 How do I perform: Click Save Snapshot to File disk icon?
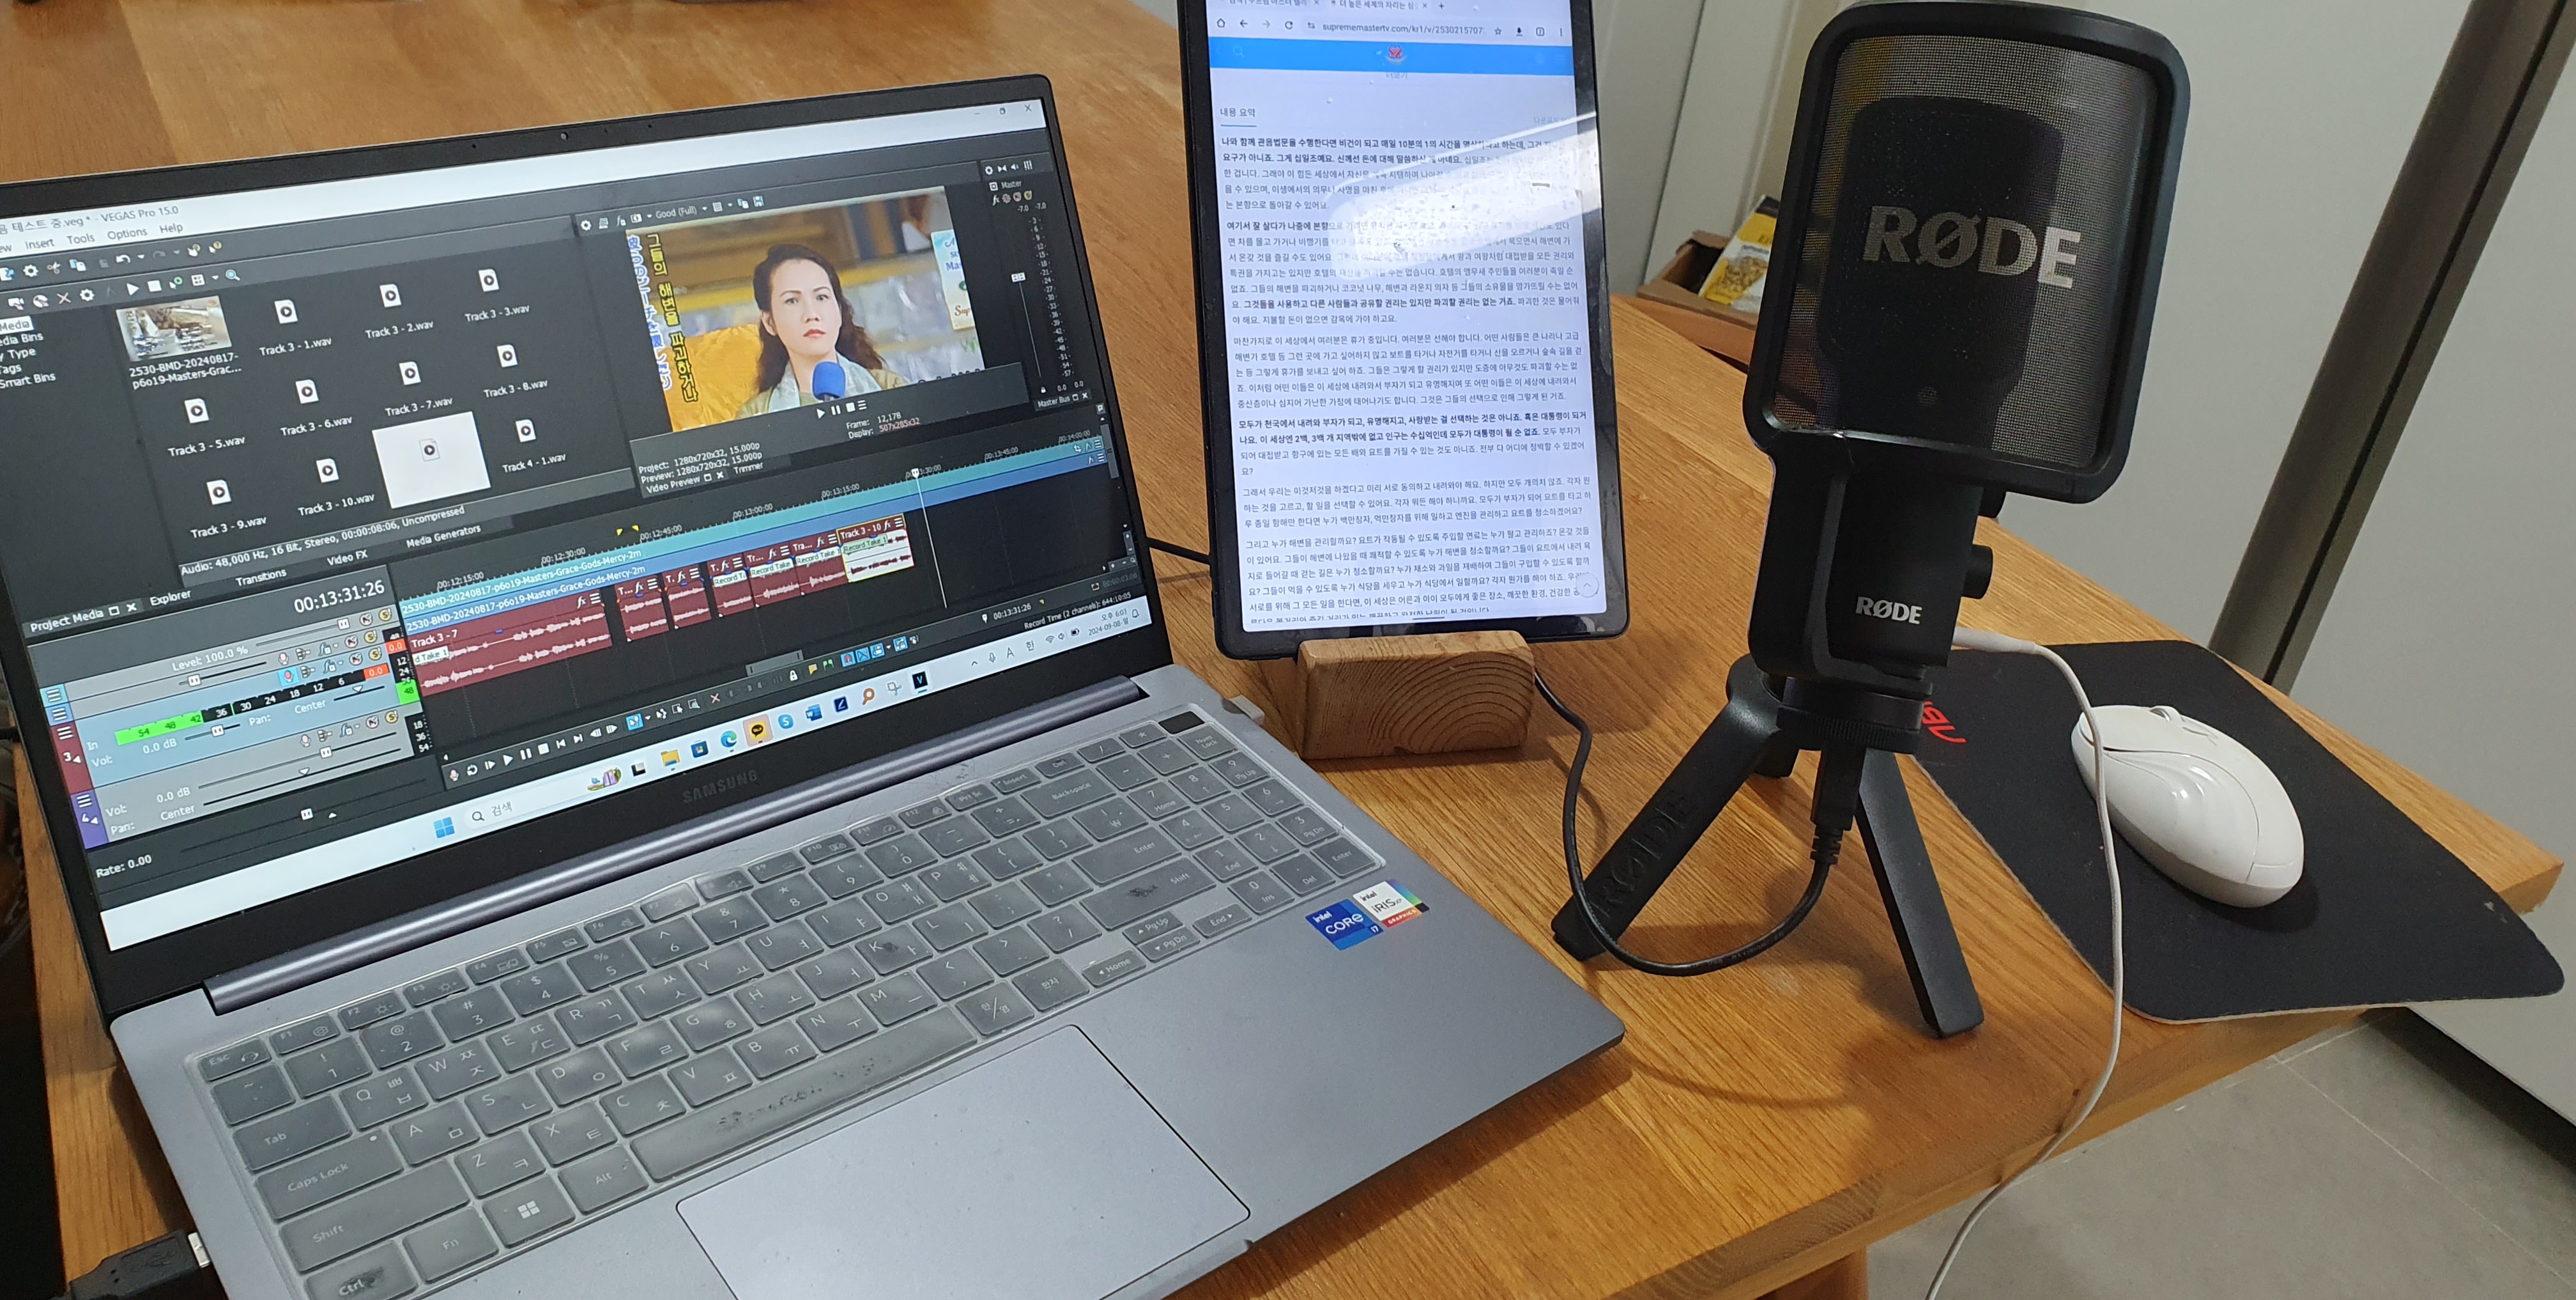(759, 202)
